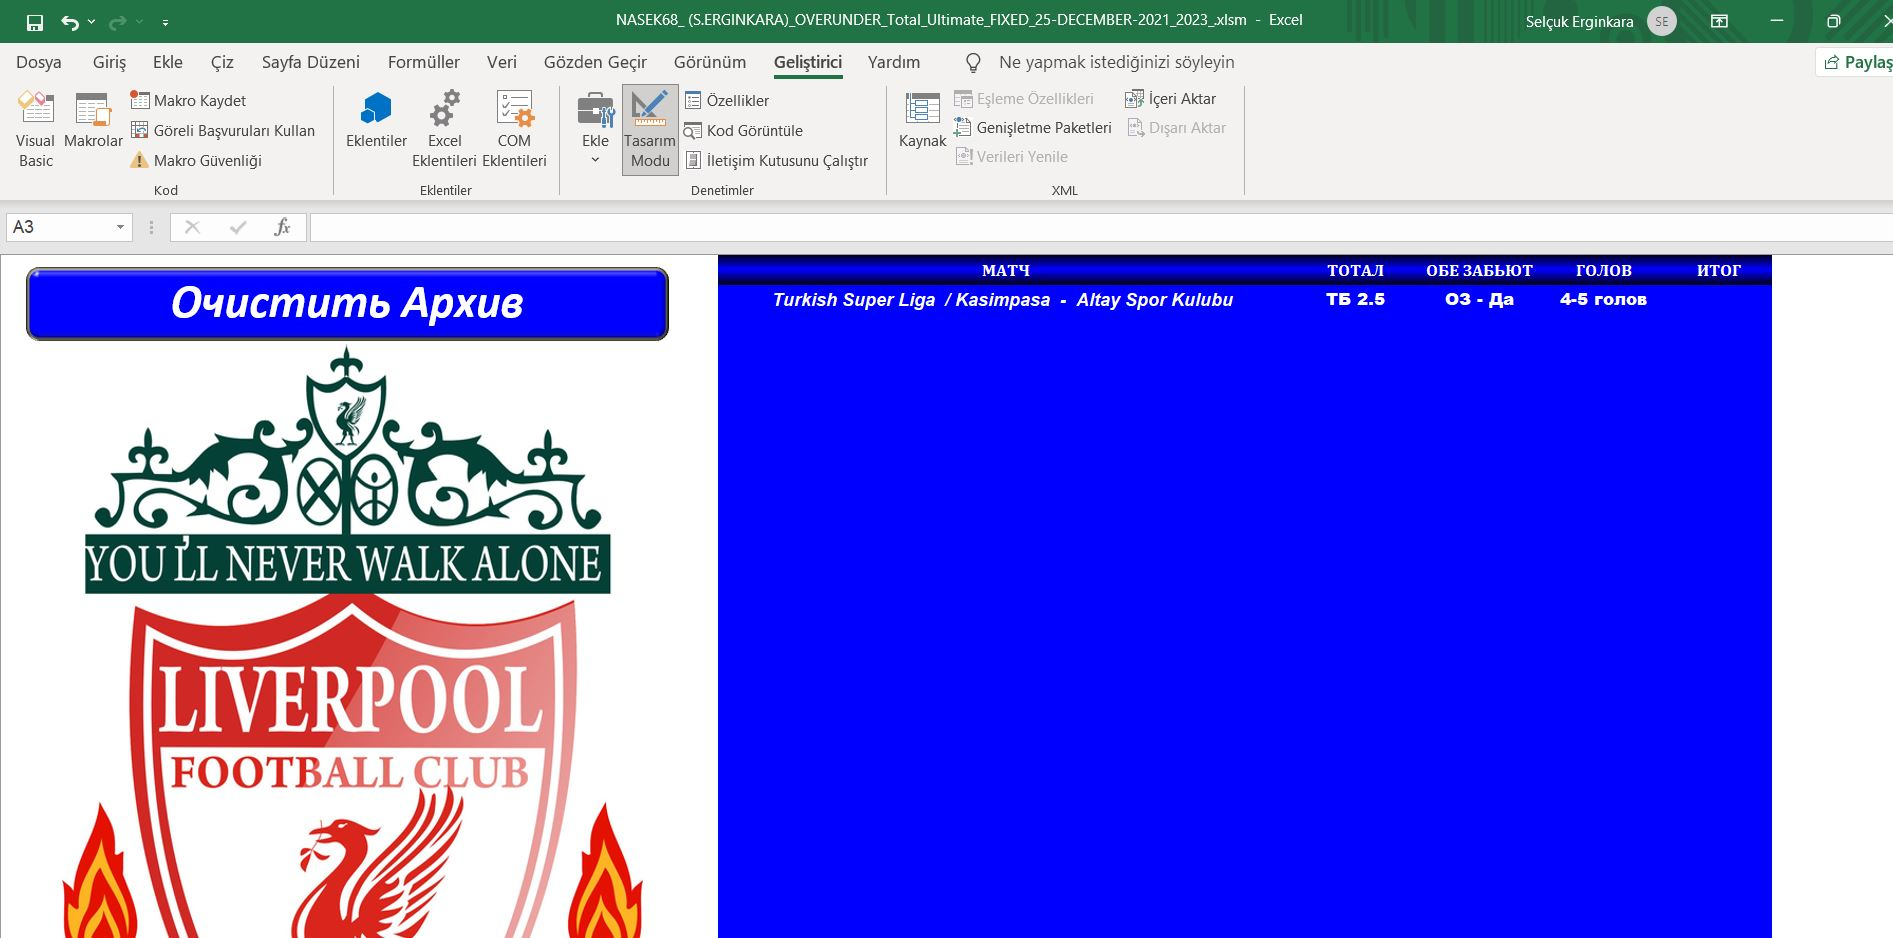Click the Name Box showing A3
Image resolution: width=1893 pixels, height=938 pixels.
tap(59, 227)
